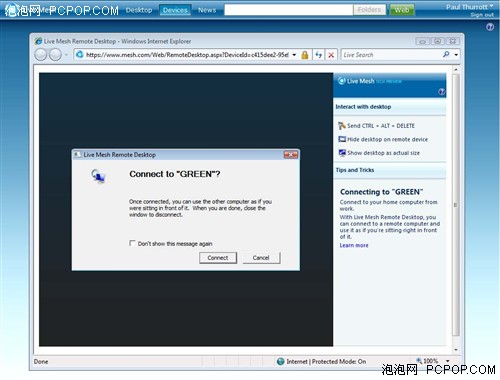Open the News tab
The width and height of the screenshot is (500, 380).
click(x=207, y=10)
